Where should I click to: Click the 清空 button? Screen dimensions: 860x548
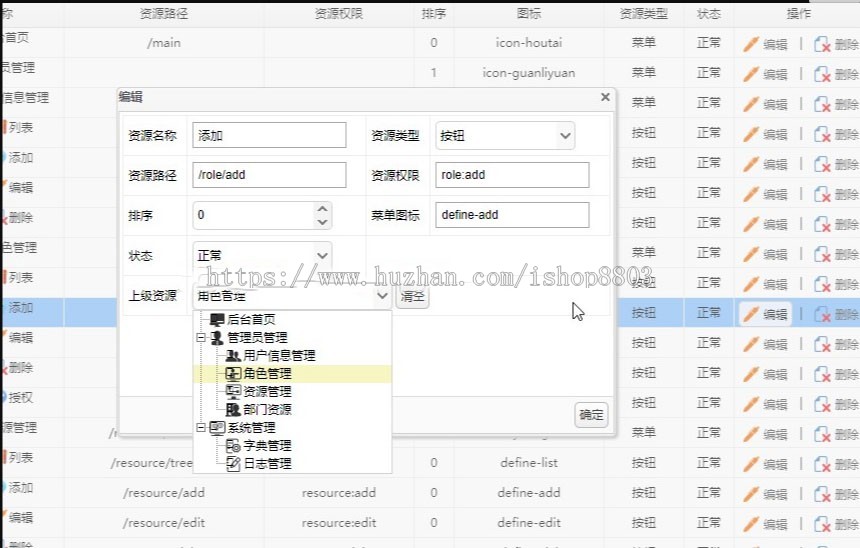(x=412, y=296)
